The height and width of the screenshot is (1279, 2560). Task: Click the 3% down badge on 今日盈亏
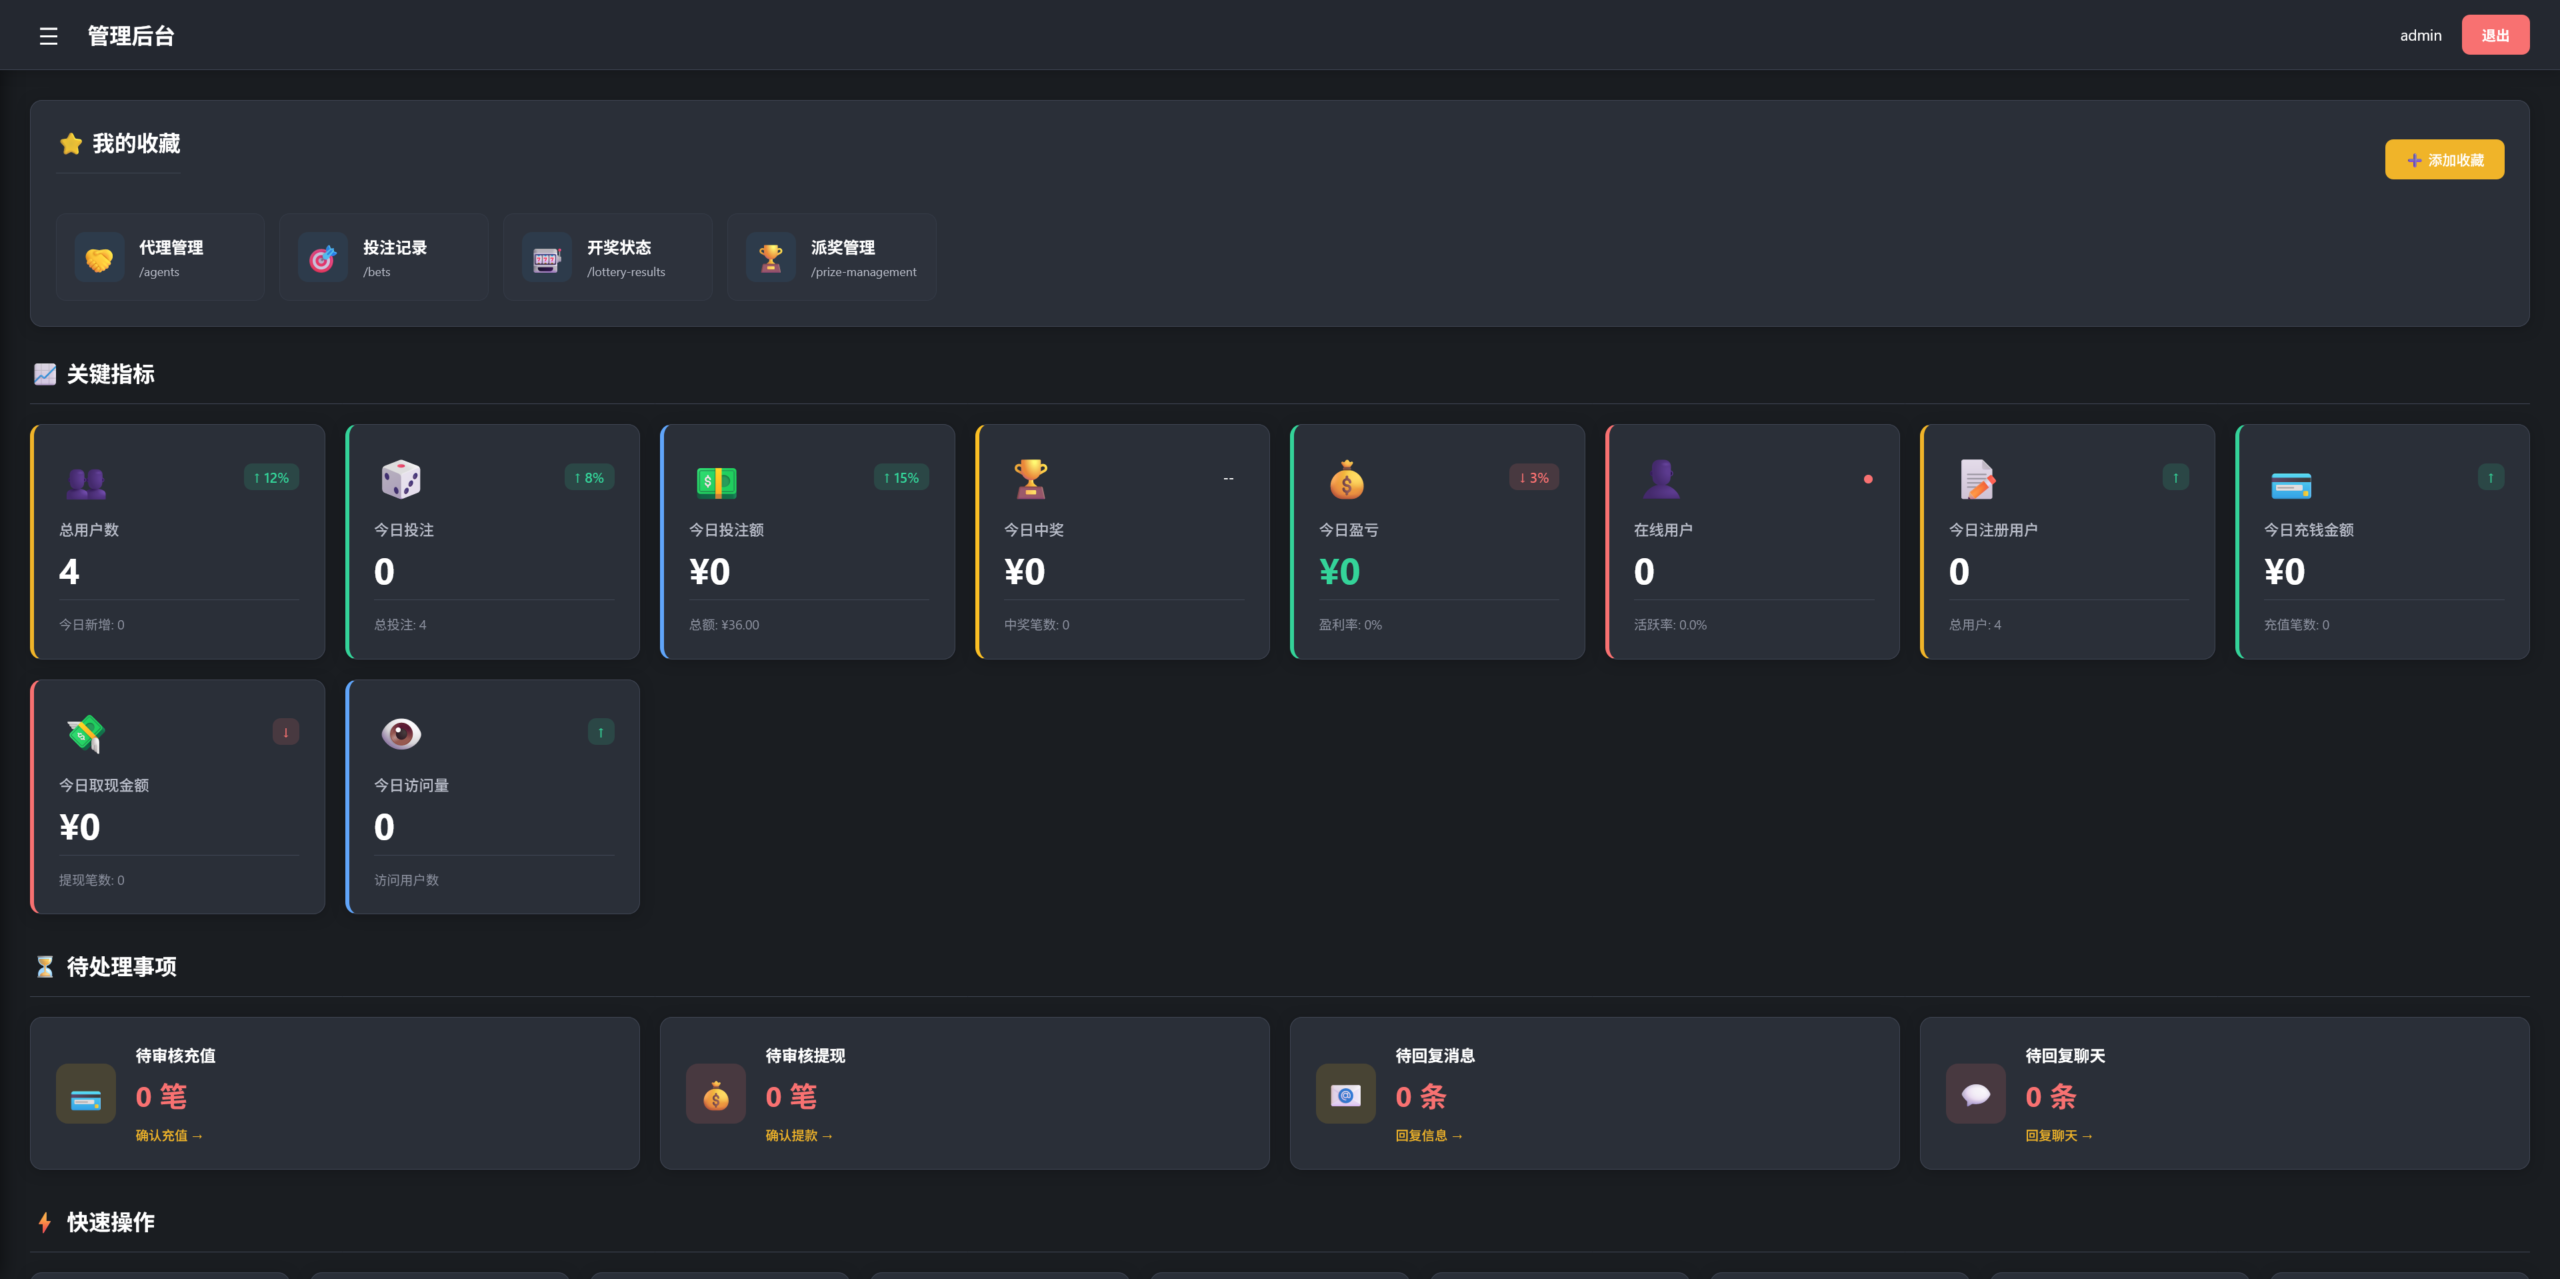point(1533,478)
